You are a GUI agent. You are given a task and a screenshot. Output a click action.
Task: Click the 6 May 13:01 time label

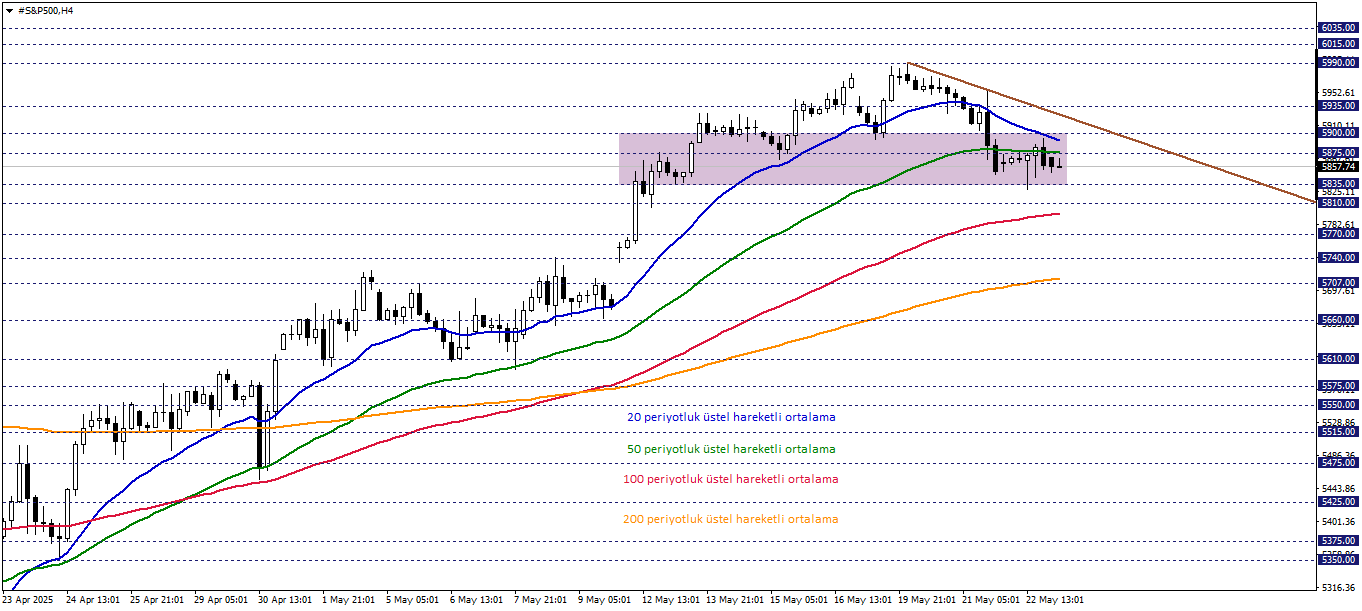(477, 601)
